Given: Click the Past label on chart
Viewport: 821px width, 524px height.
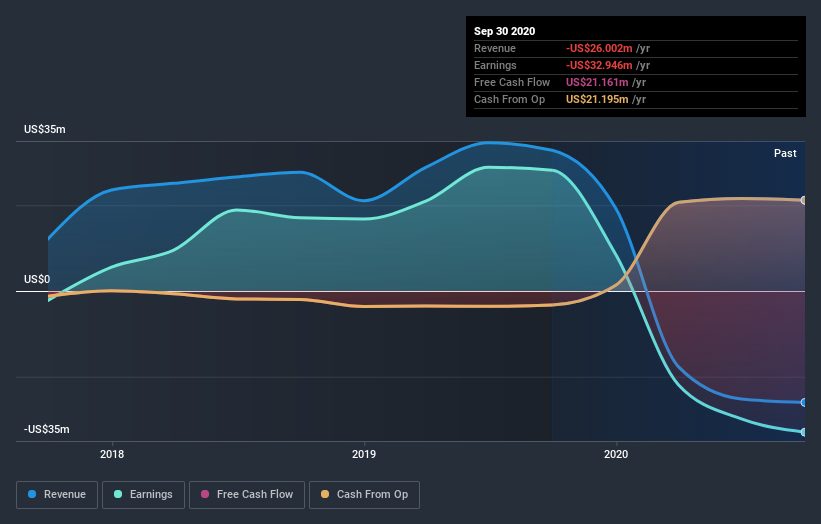Looking at the screenshot, I should click(785, 153).
